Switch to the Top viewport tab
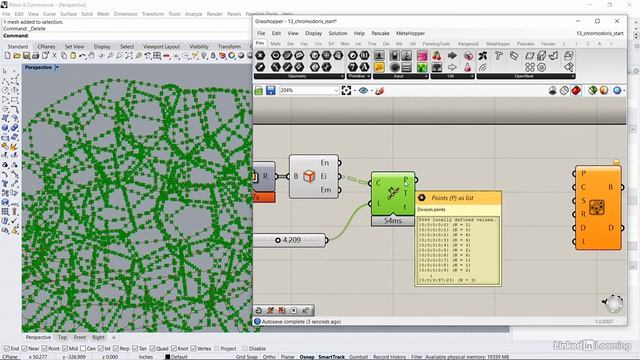 (x=62, y=338)
